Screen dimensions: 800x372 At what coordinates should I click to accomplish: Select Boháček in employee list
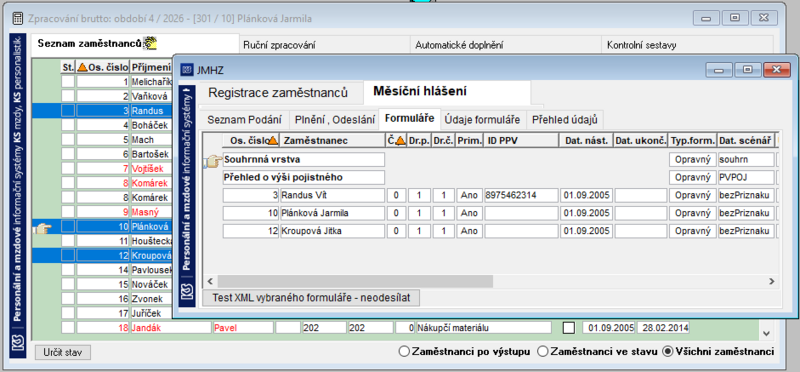[x=152, y=125]
